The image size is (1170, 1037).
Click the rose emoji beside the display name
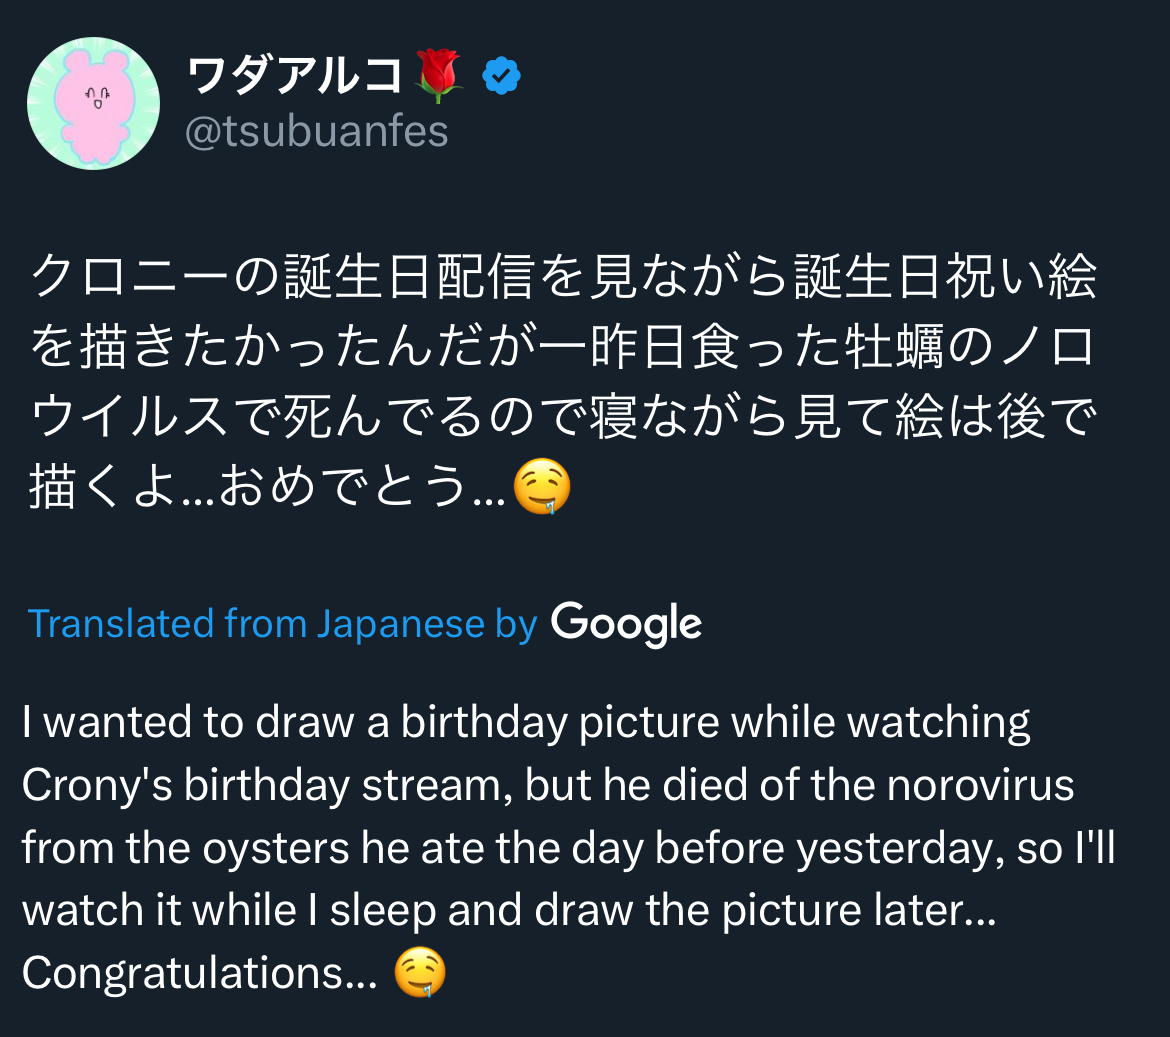point(438,76)
